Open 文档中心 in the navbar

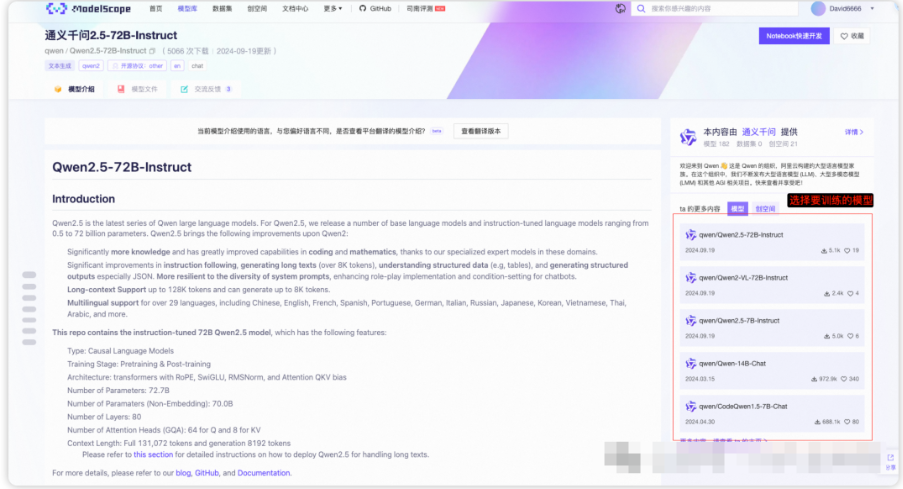295,9
